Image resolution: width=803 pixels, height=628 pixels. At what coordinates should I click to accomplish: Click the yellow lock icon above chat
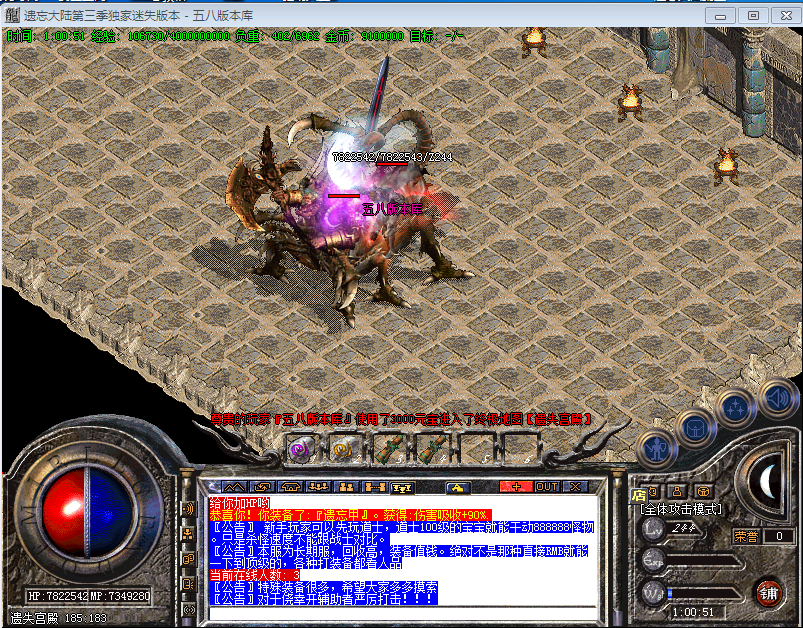458,487
